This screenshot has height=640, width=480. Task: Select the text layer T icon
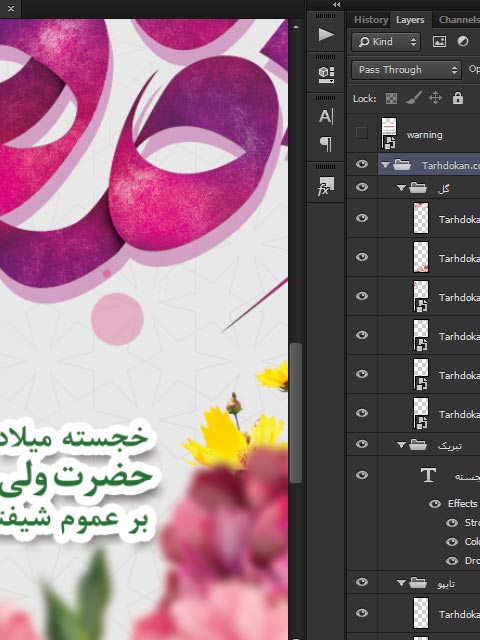[x=428, y=475]
